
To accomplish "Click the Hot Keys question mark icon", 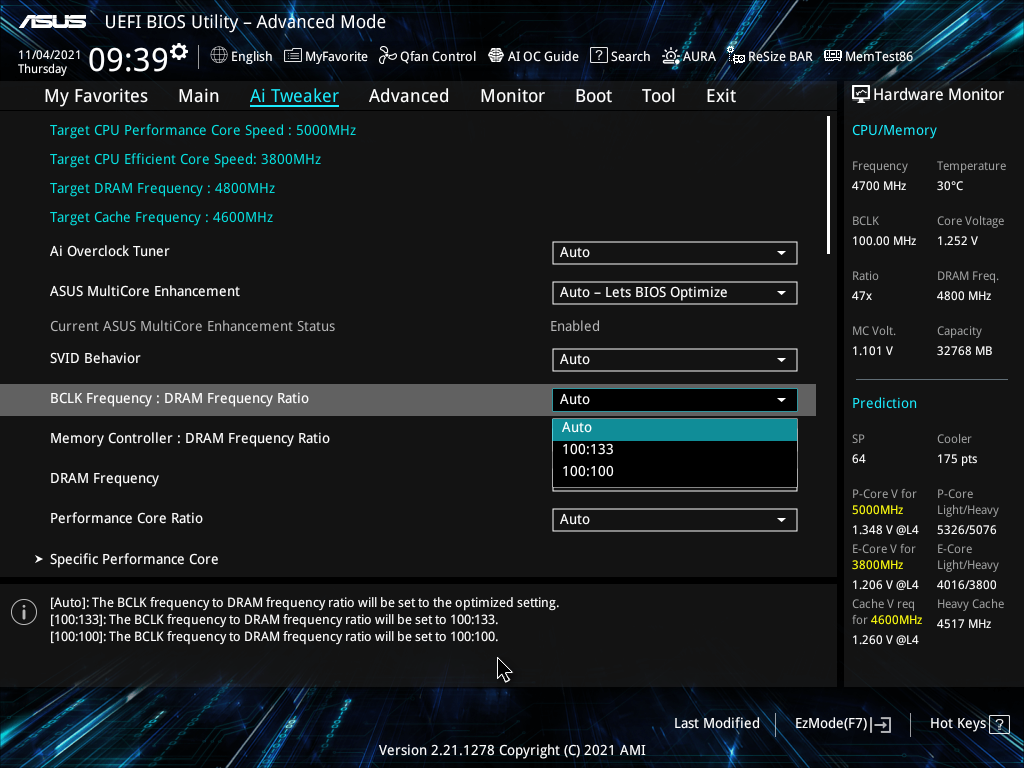I will pyautogui.click(x=999, y=724).
